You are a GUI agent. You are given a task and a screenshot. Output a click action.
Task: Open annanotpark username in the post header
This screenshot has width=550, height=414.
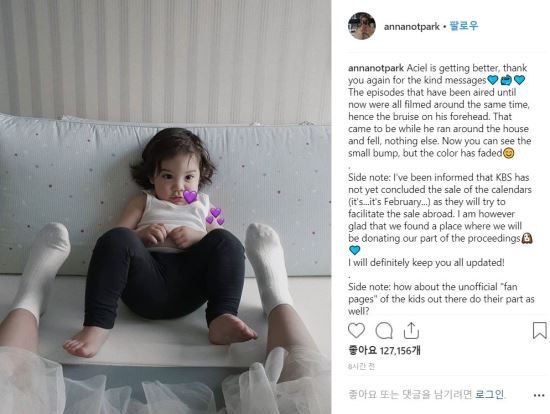point(411,27)
